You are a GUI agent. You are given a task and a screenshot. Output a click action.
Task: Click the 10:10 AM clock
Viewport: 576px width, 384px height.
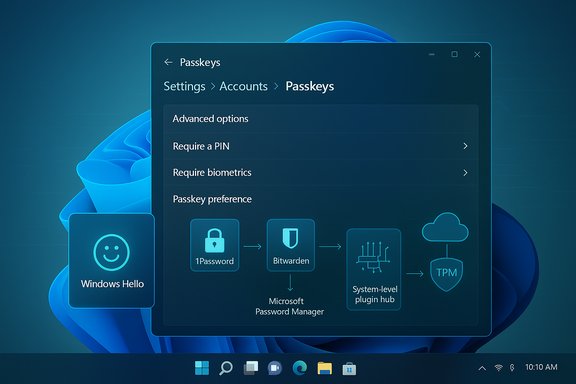click(x=541, y=367)
